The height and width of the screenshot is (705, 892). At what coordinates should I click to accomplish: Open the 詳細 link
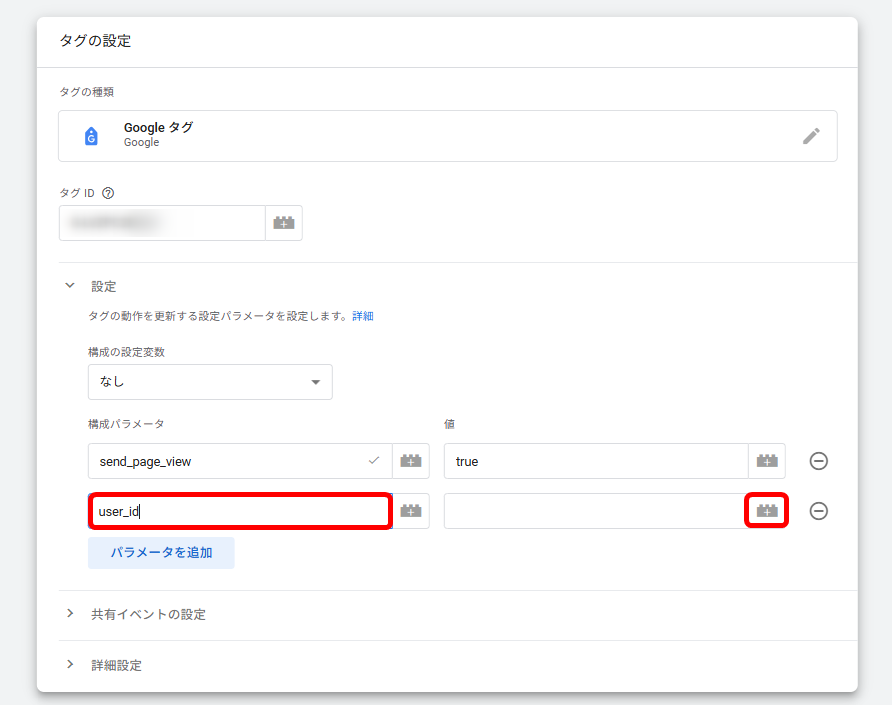[x=362, y=316]
